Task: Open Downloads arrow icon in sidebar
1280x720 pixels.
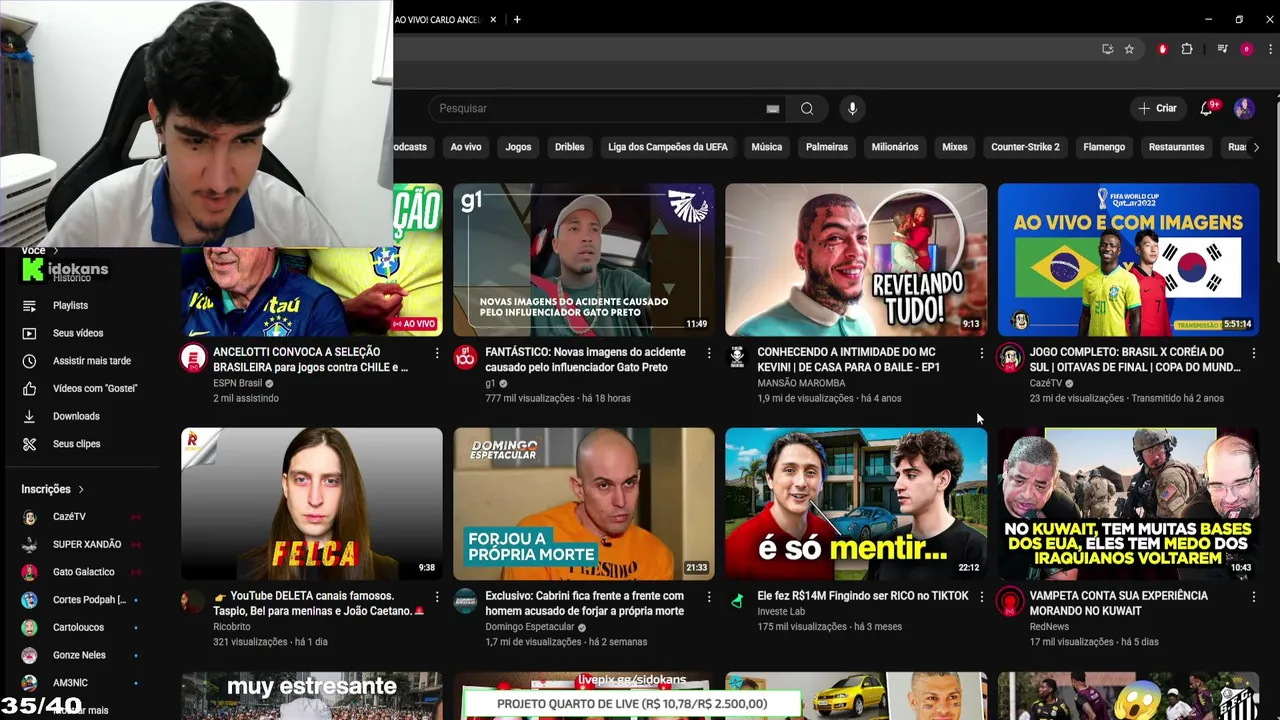Action: [29, 416]
